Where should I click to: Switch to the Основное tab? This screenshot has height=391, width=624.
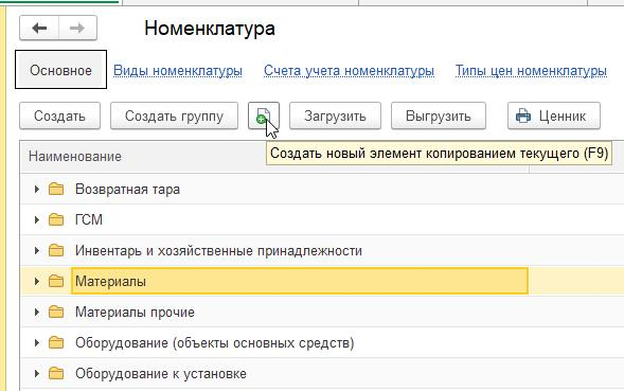(61, 70)
